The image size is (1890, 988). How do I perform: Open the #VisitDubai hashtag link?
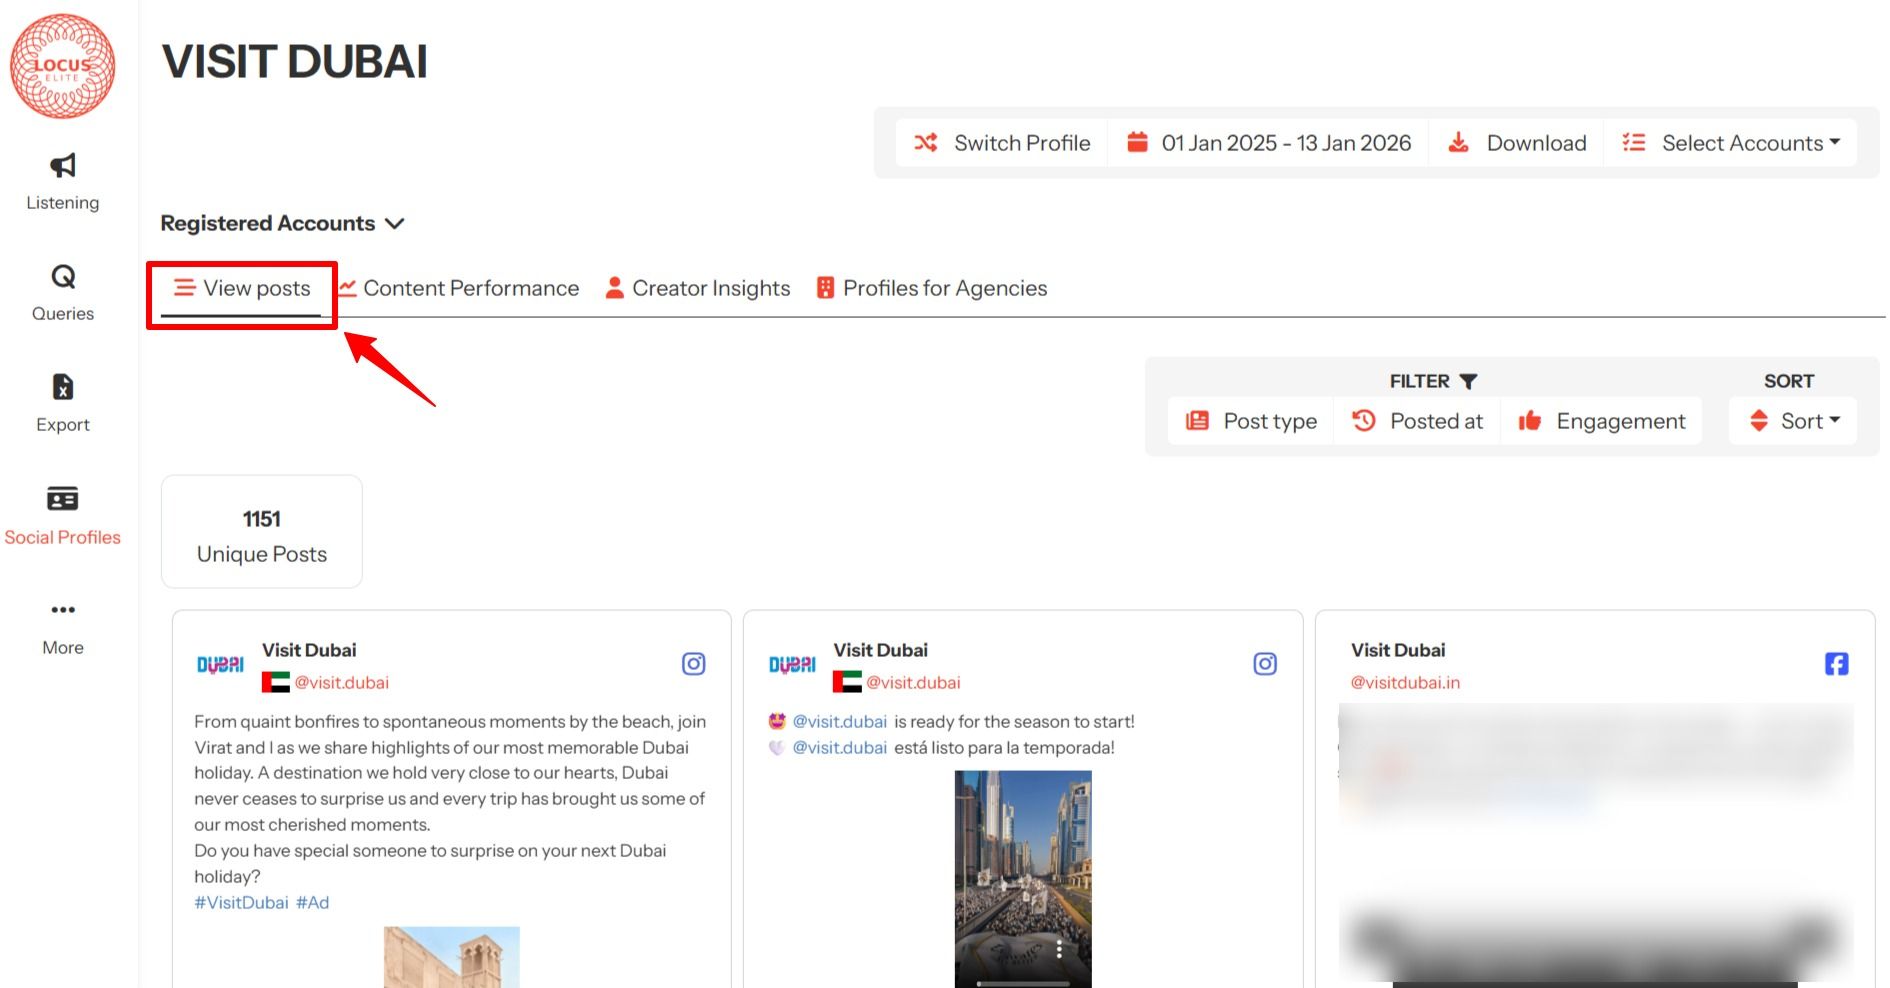pos(241,903)
